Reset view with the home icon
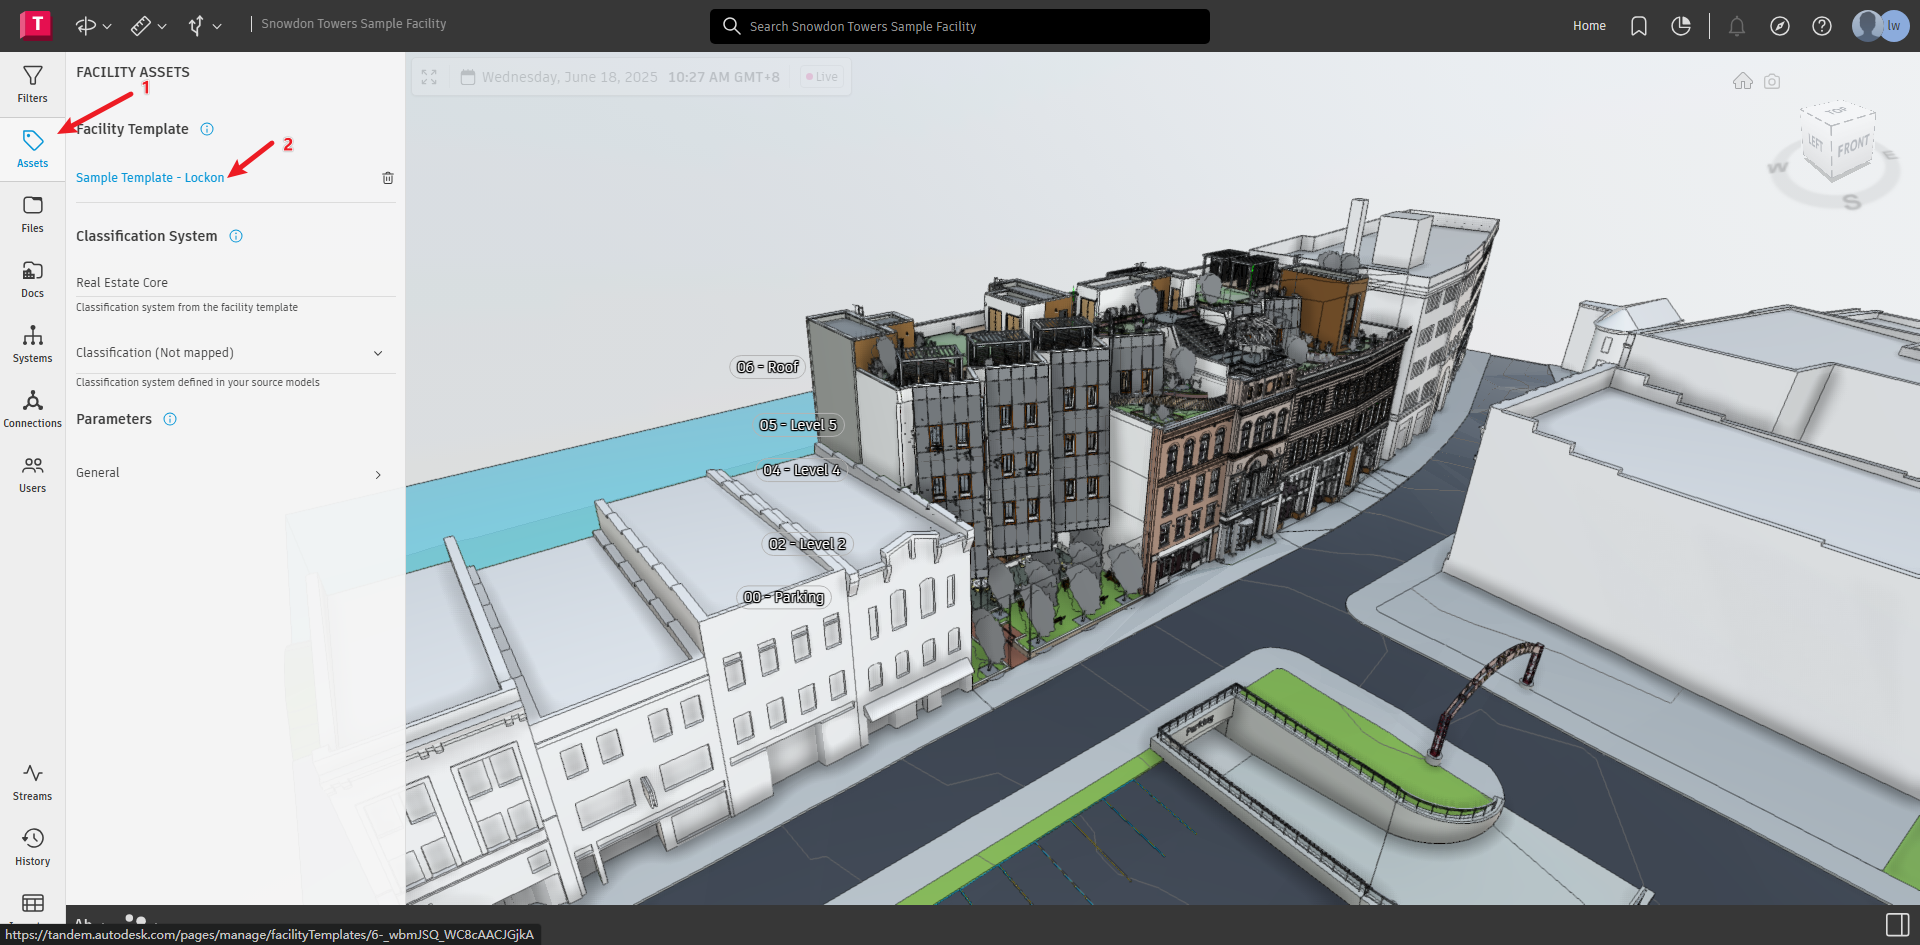1920x945 pixels. (x=1743, y=81)
